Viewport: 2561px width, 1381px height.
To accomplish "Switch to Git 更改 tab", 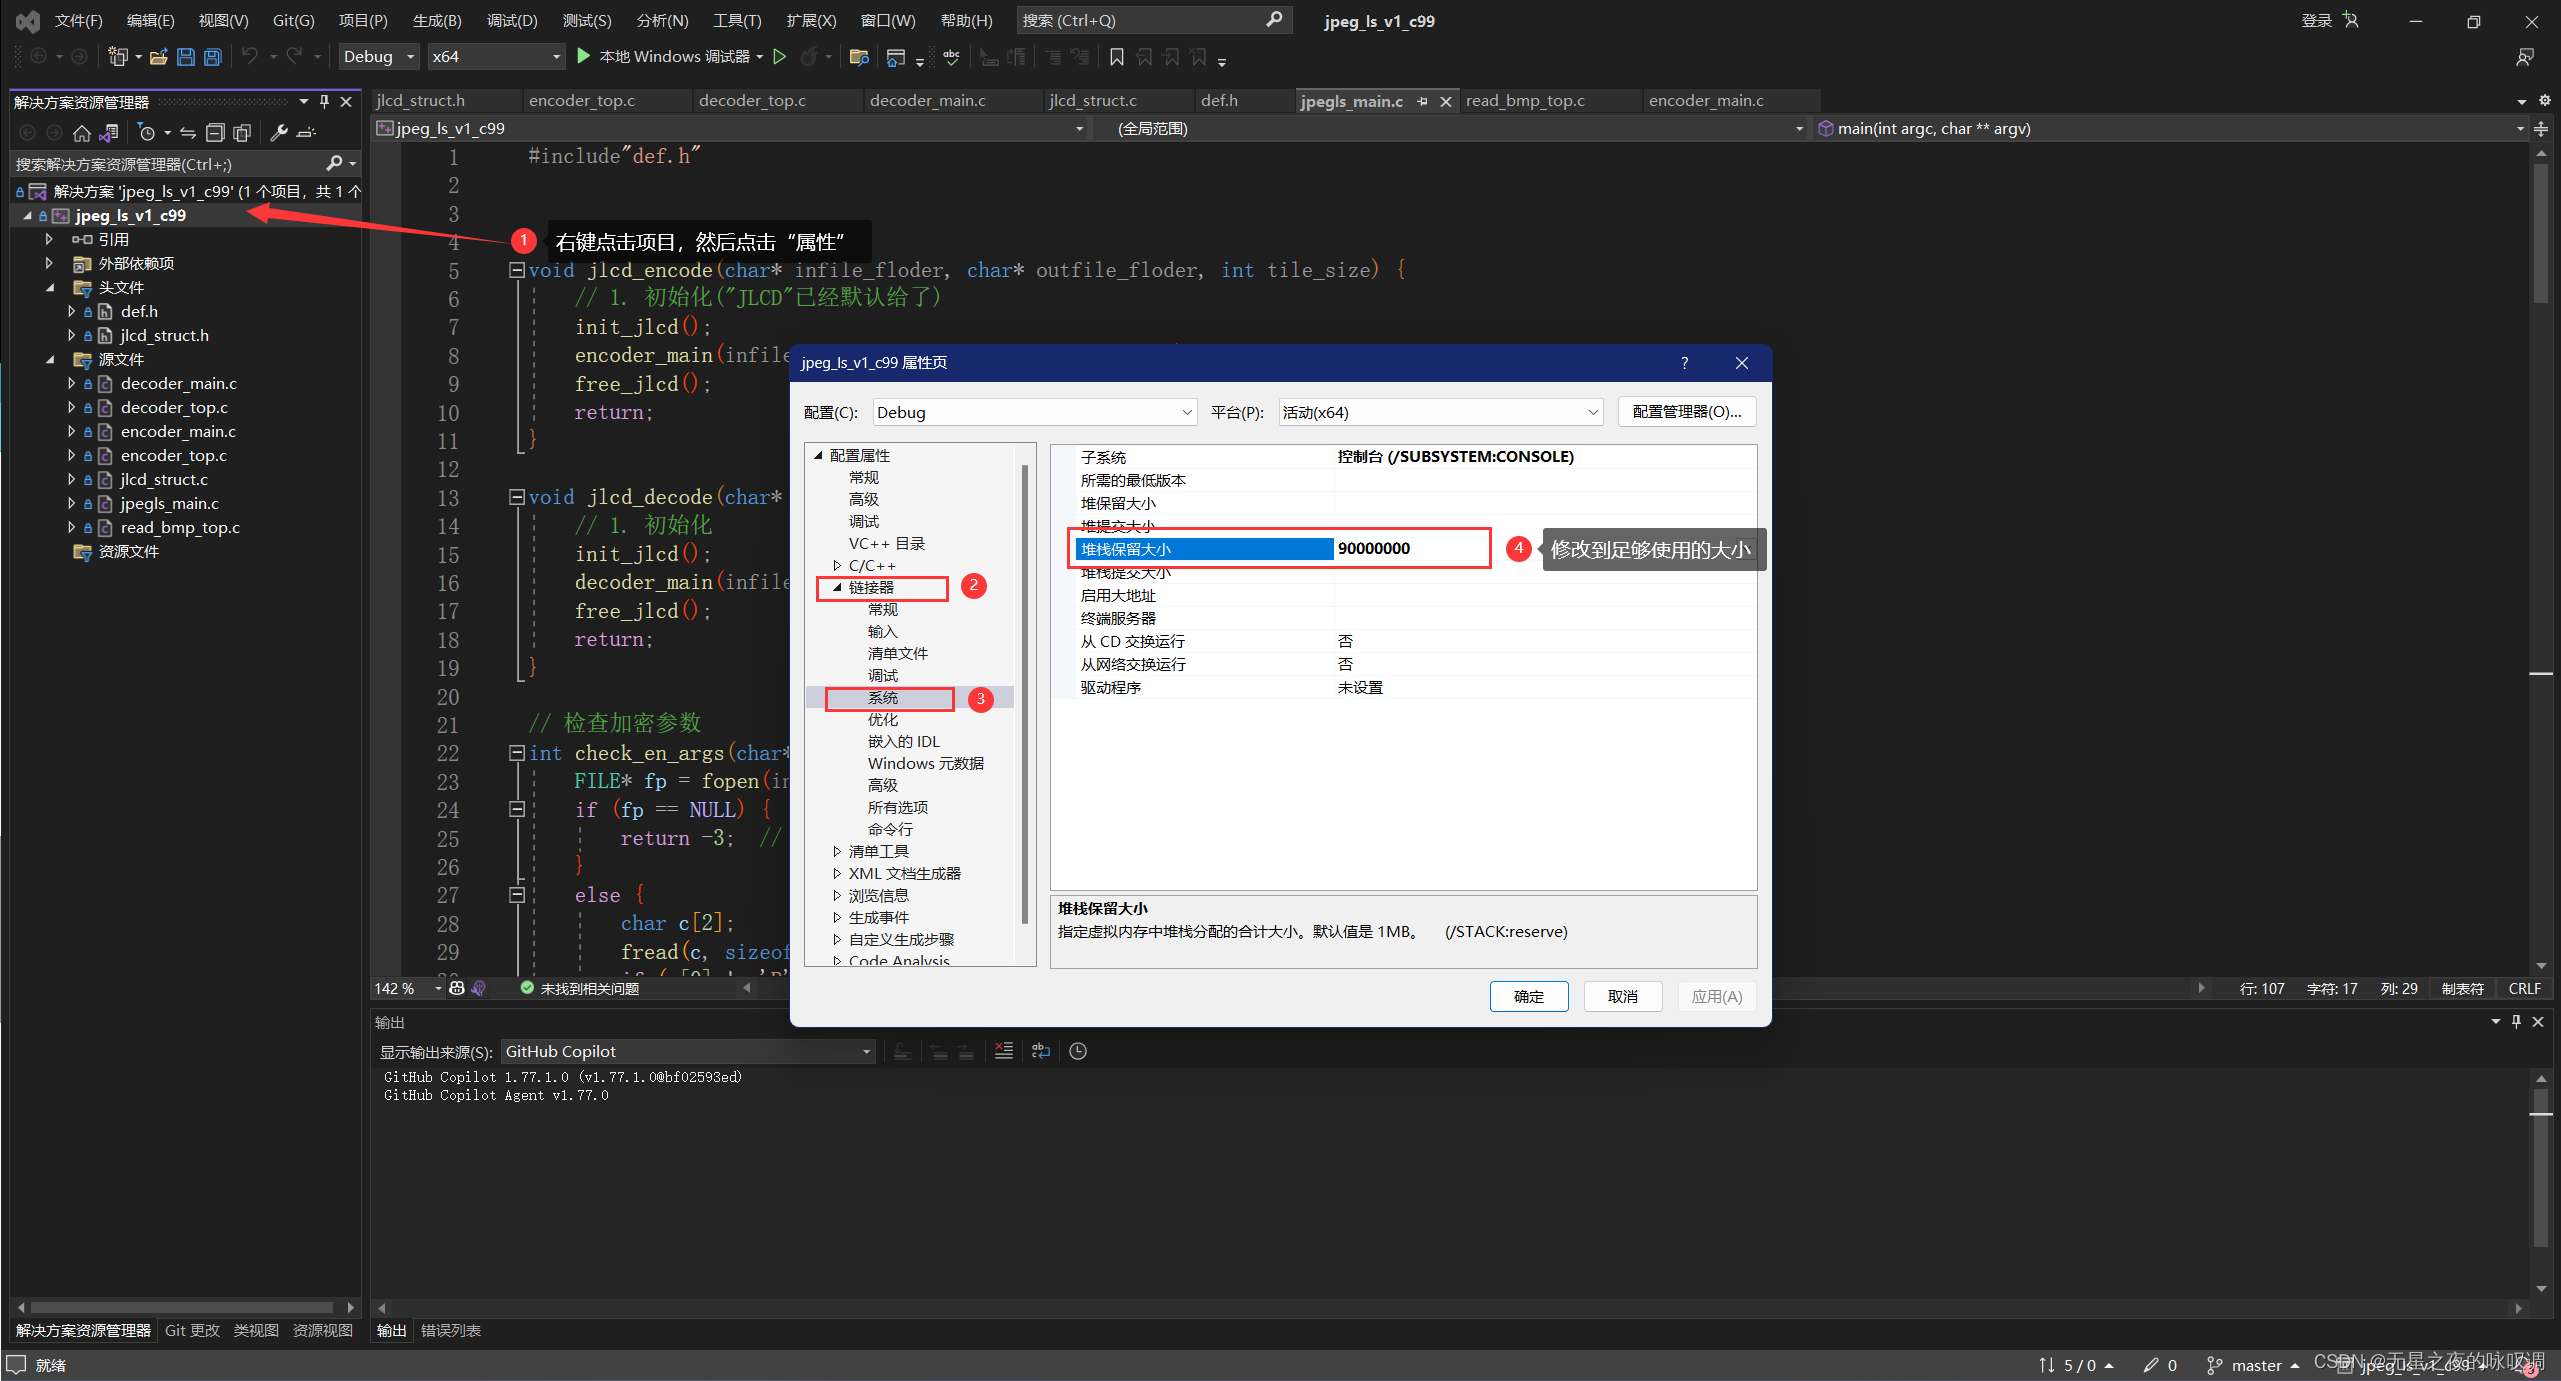I will [x=192, y=1330].
